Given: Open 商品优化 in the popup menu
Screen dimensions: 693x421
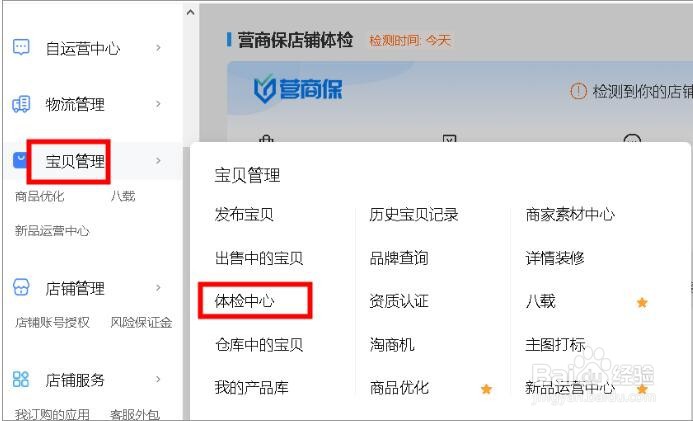Looking at the screenshot, I should tap(399, 388).
